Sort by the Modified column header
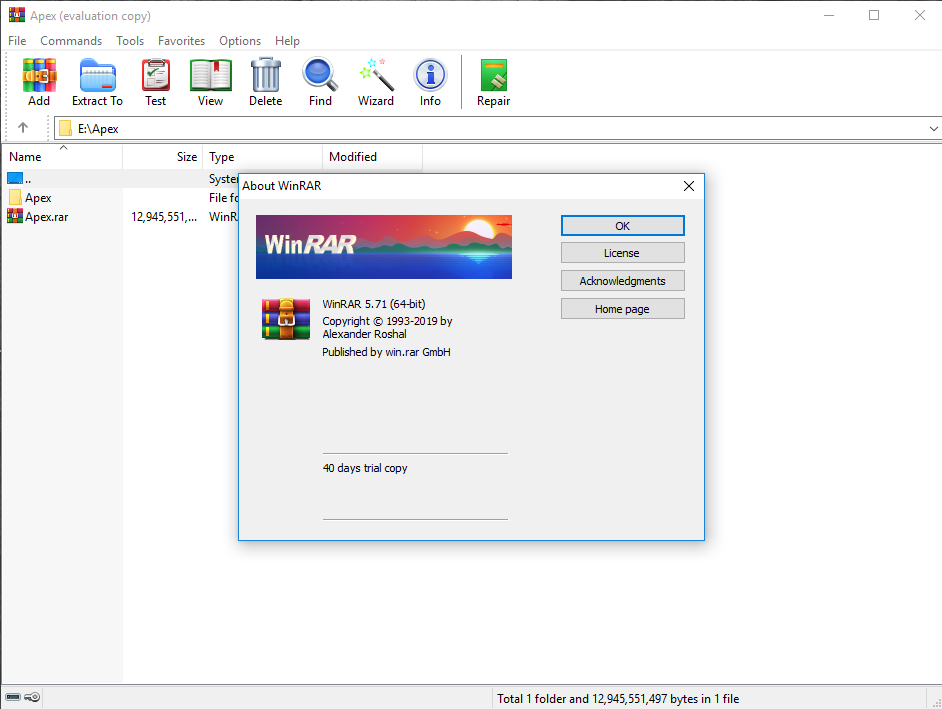Image resolution: width=942 pixels, height=709 pixels. [x=372, y=157]
